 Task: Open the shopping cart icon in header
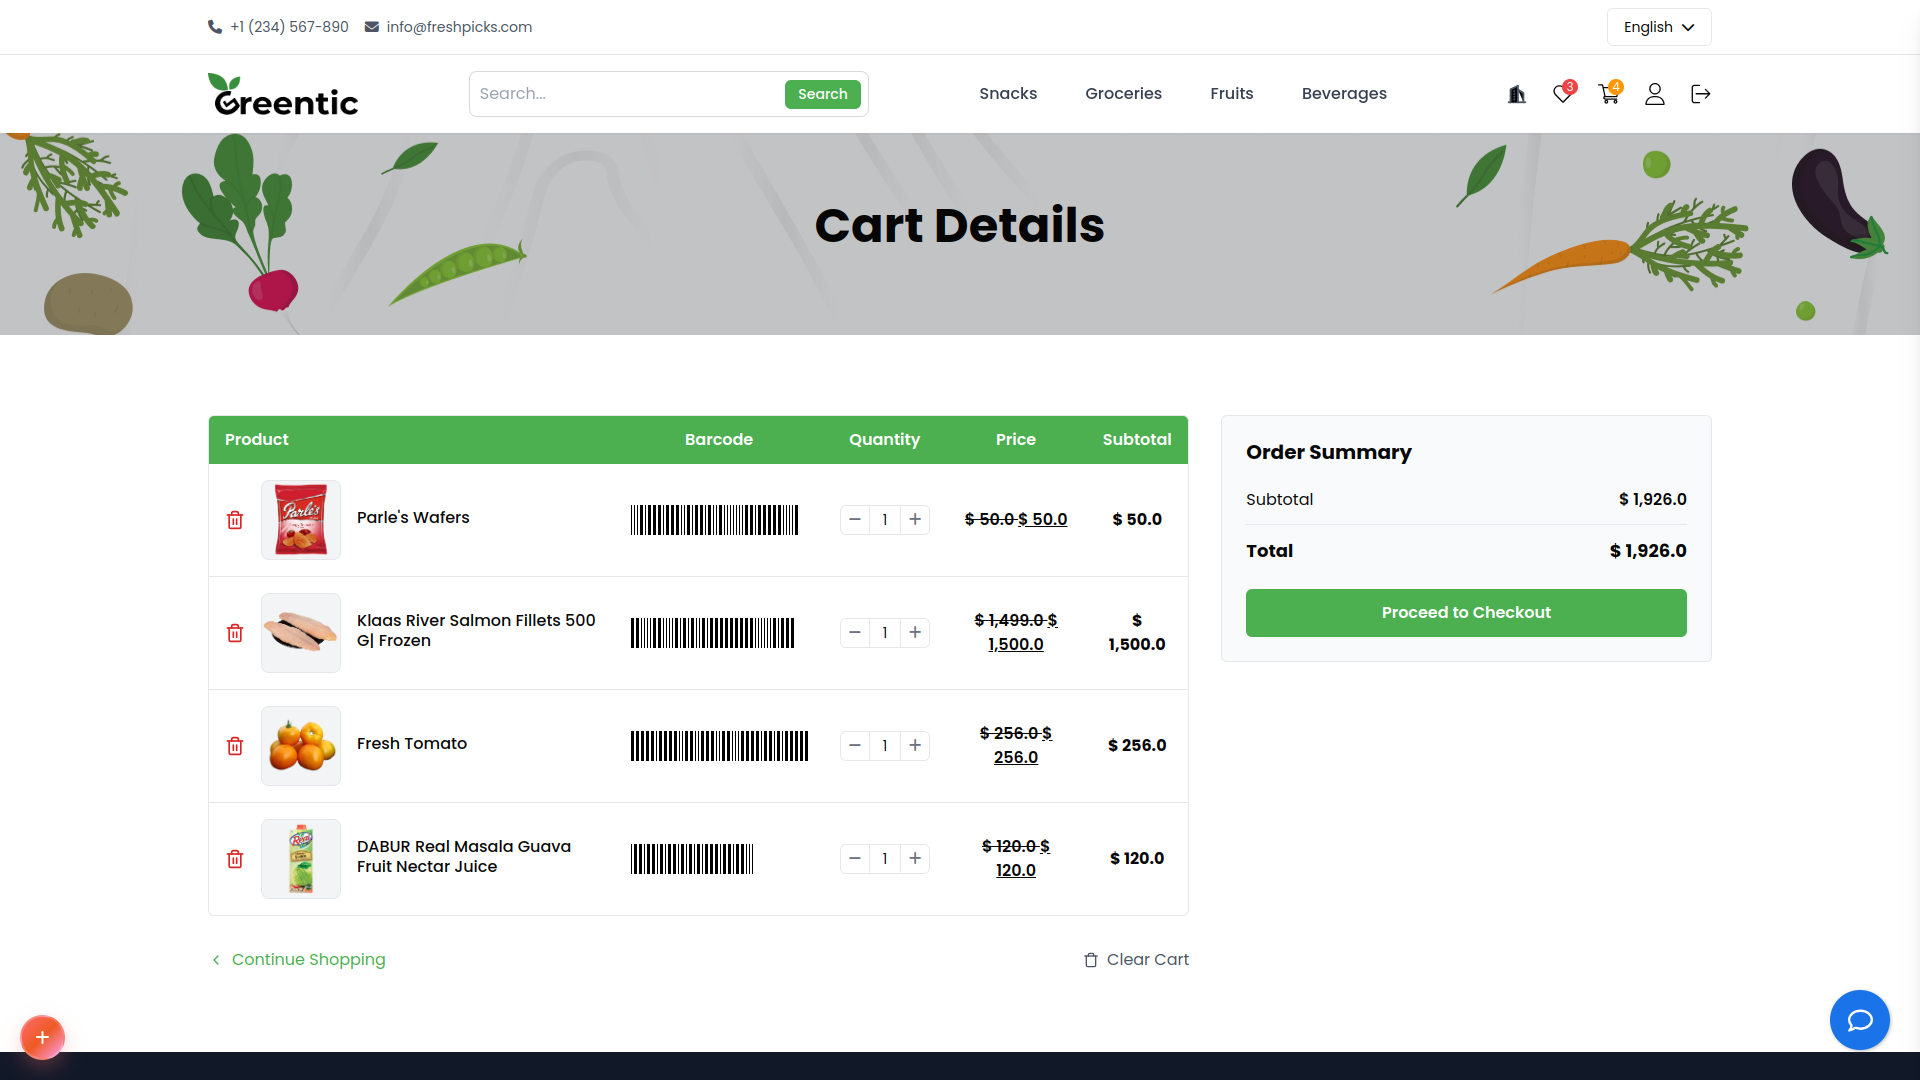(x=1609, y=94)
